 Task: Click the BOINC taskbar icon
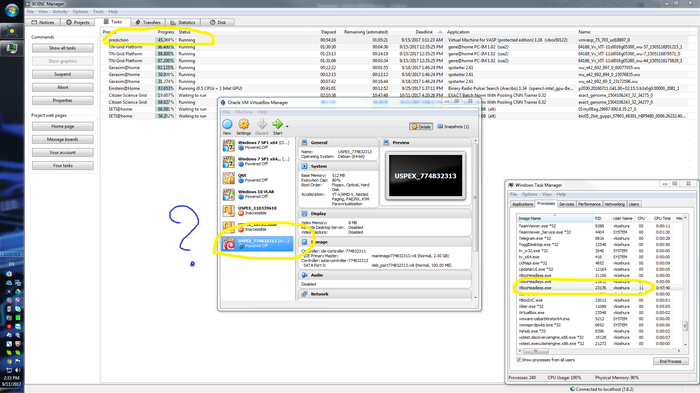coord(12,31)
